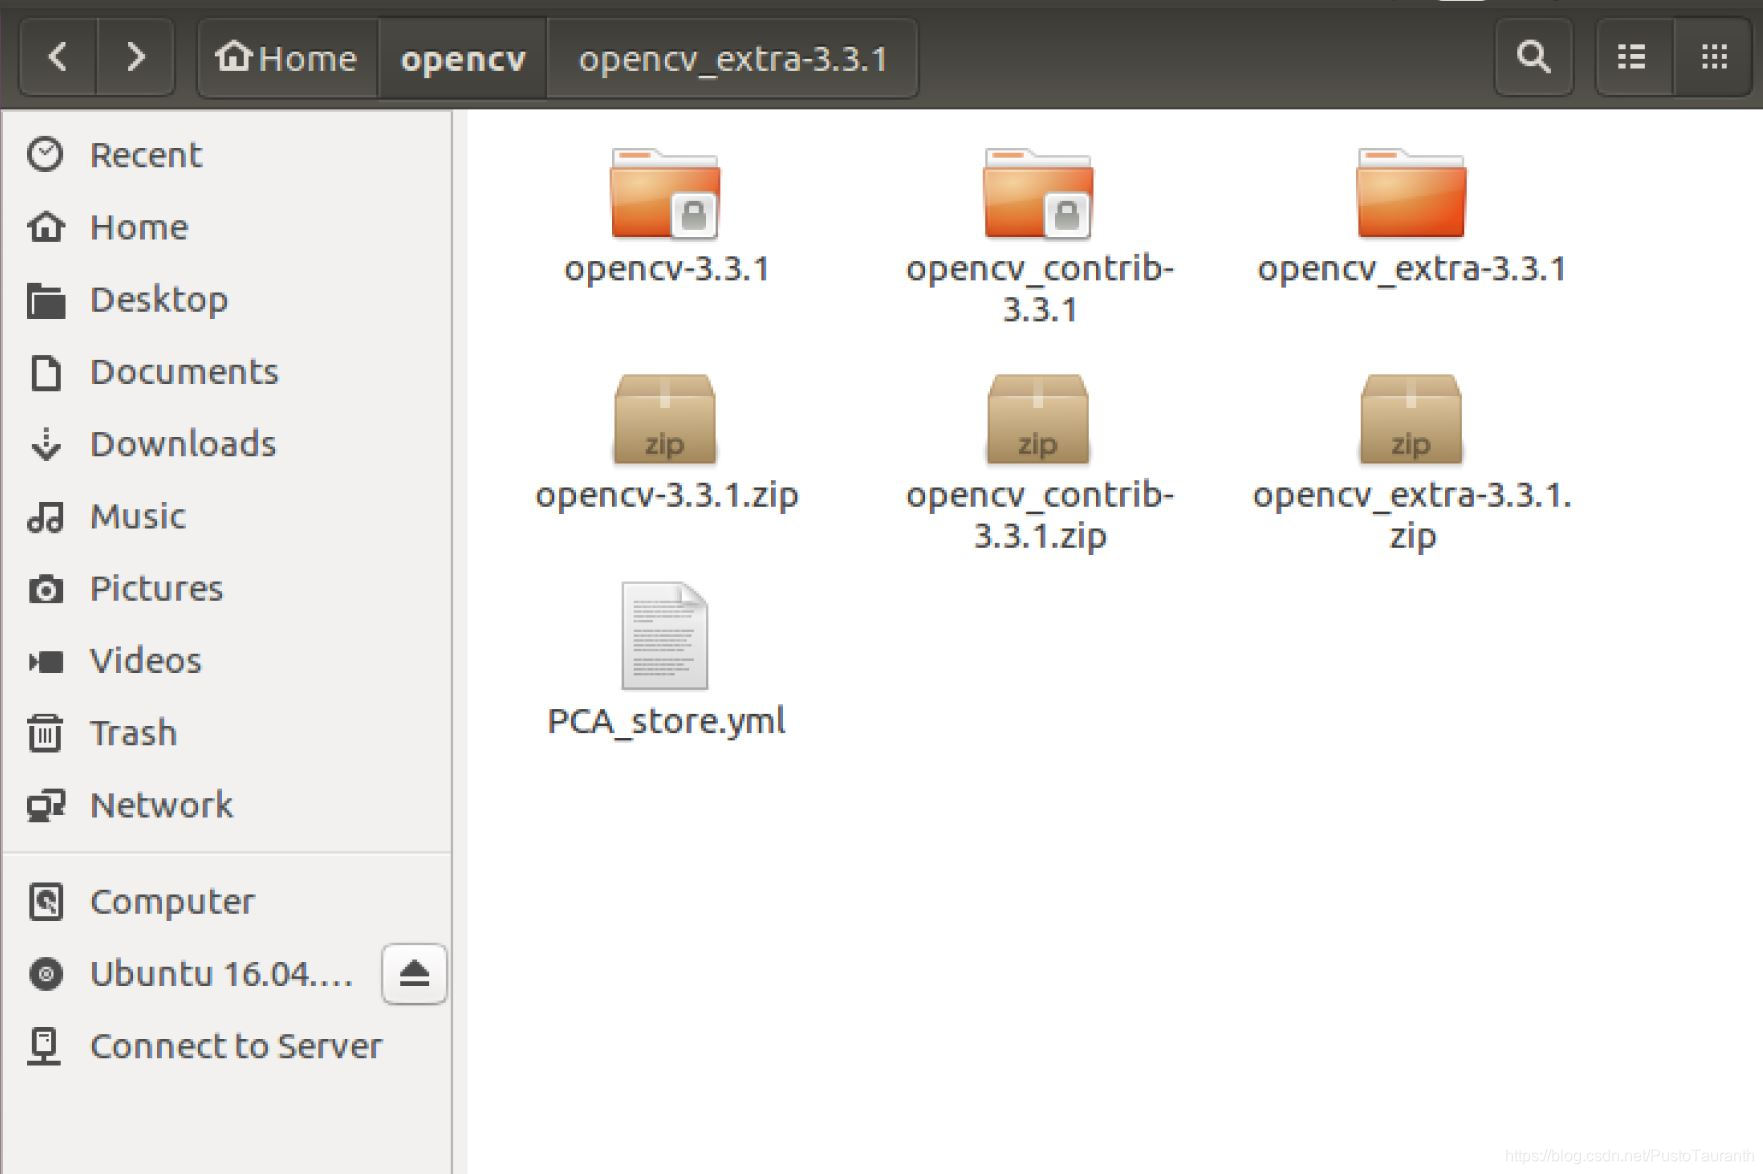
Task: Open the opencv_extra-3.3.1 folder
Action: click(1411, 195)
